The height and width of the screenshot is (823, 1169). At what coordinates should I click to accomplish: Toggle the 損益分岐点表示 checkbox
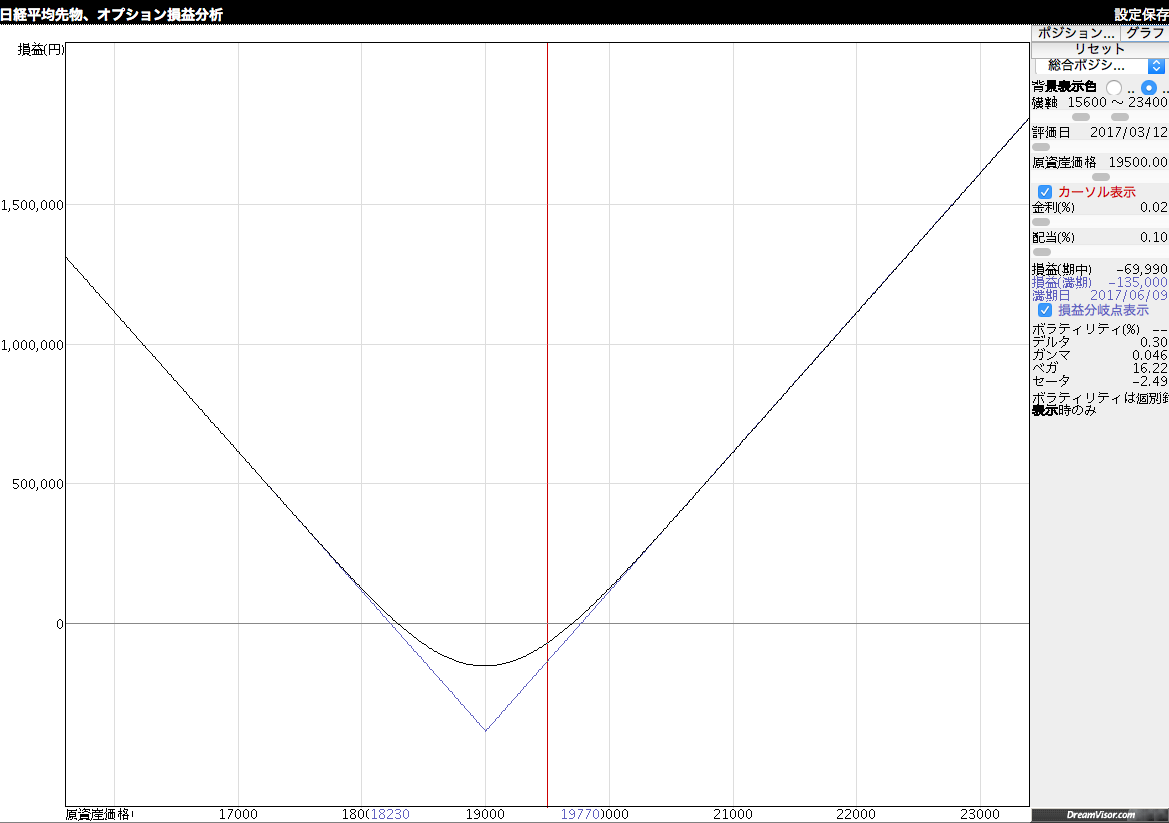(1045, 310)
